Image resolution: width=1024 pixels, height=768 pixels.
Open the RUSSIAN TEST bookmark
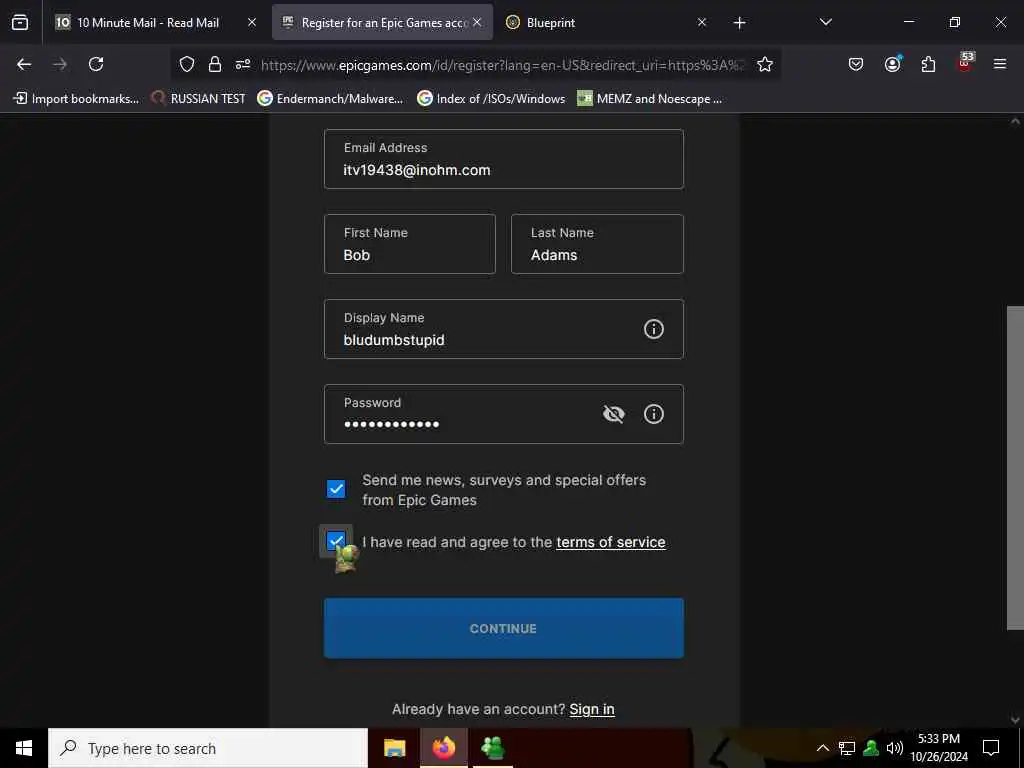pos(199,99)
